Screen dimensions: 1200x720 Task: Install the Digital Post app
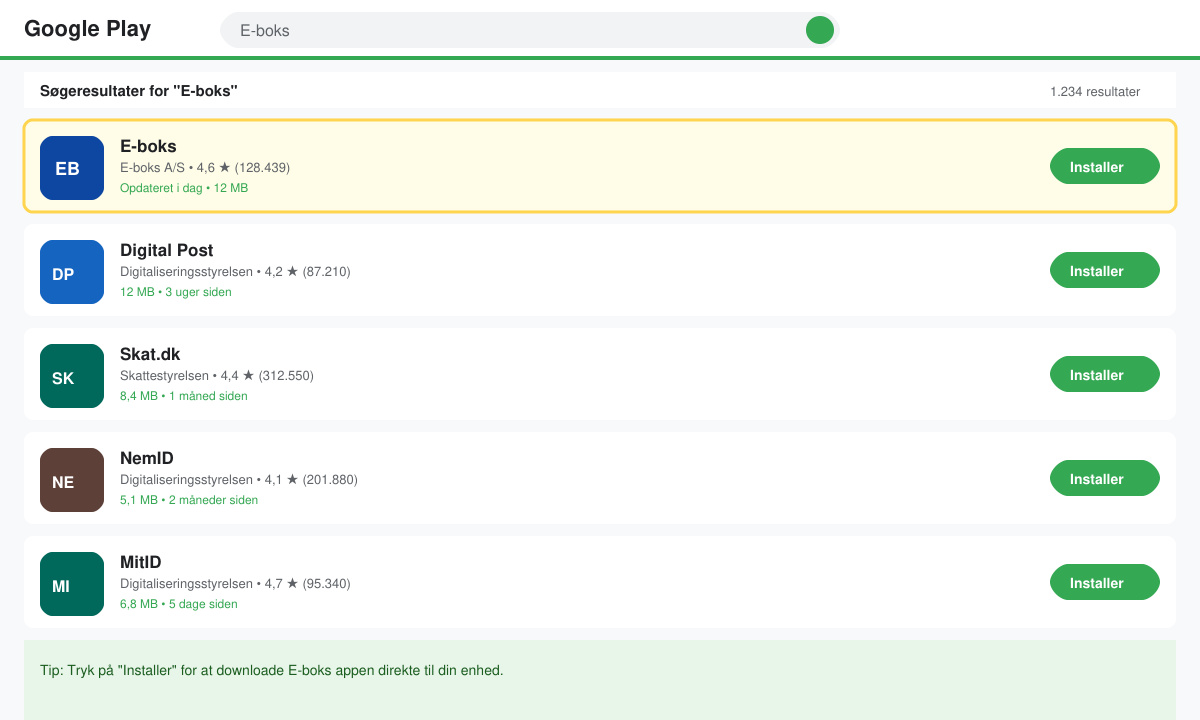(x=1105, y=270)
